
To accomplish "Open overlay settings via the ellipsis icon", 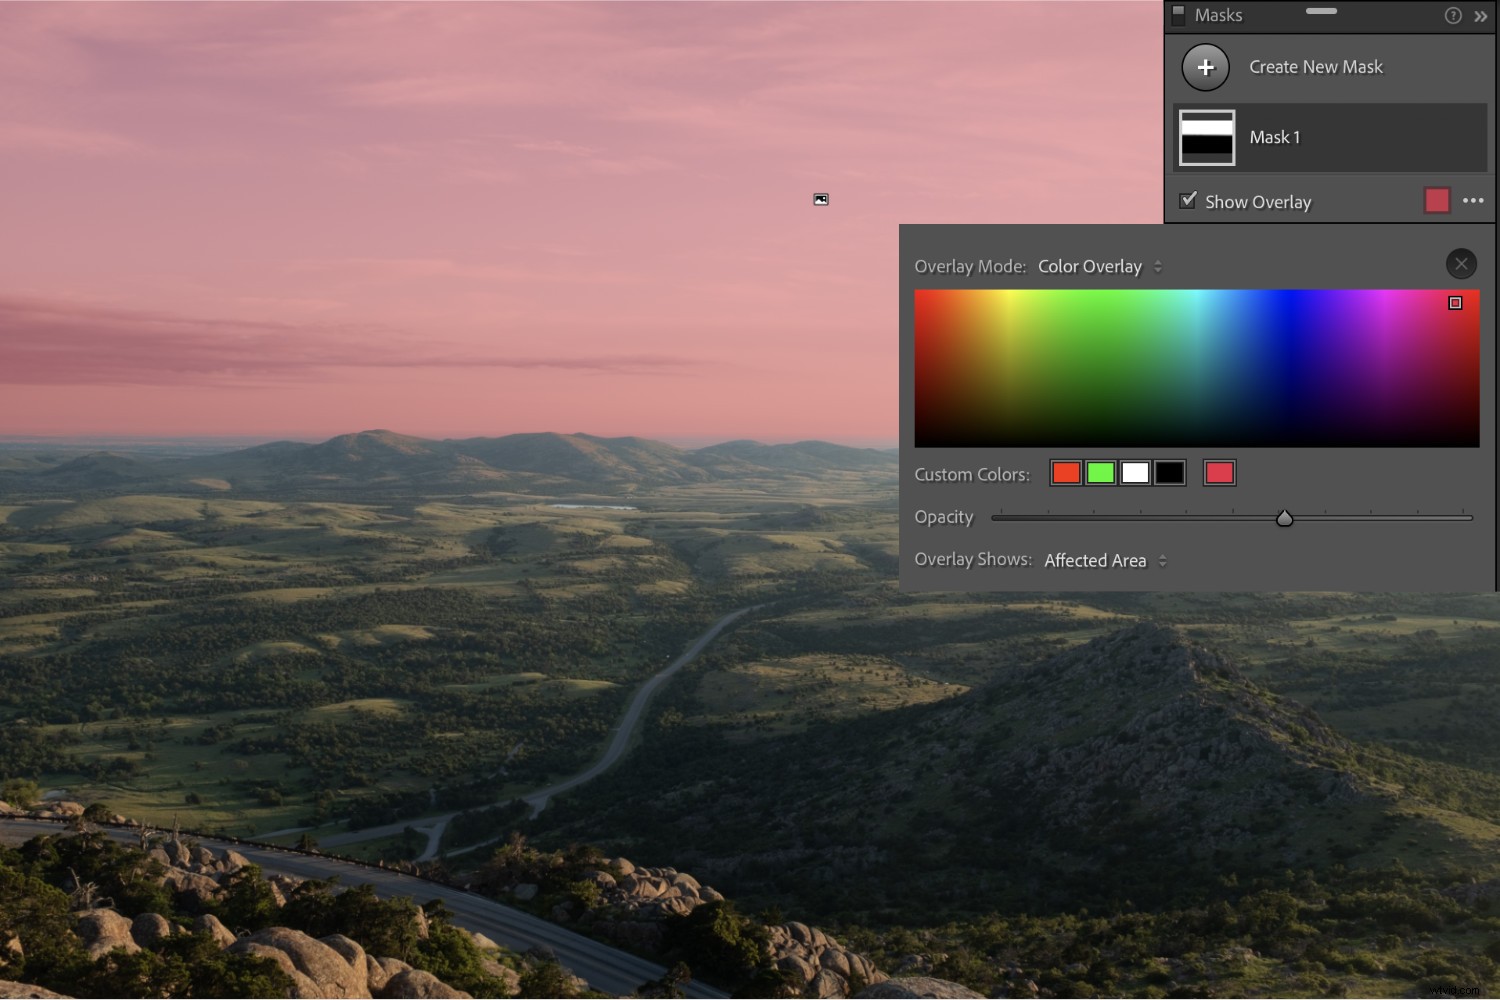I will [x=1472, y=200].
